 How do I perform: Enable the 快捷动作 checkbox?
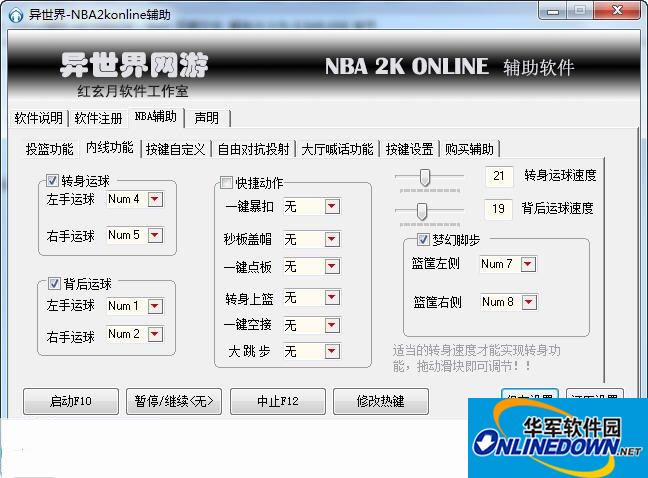click(226, 182)
